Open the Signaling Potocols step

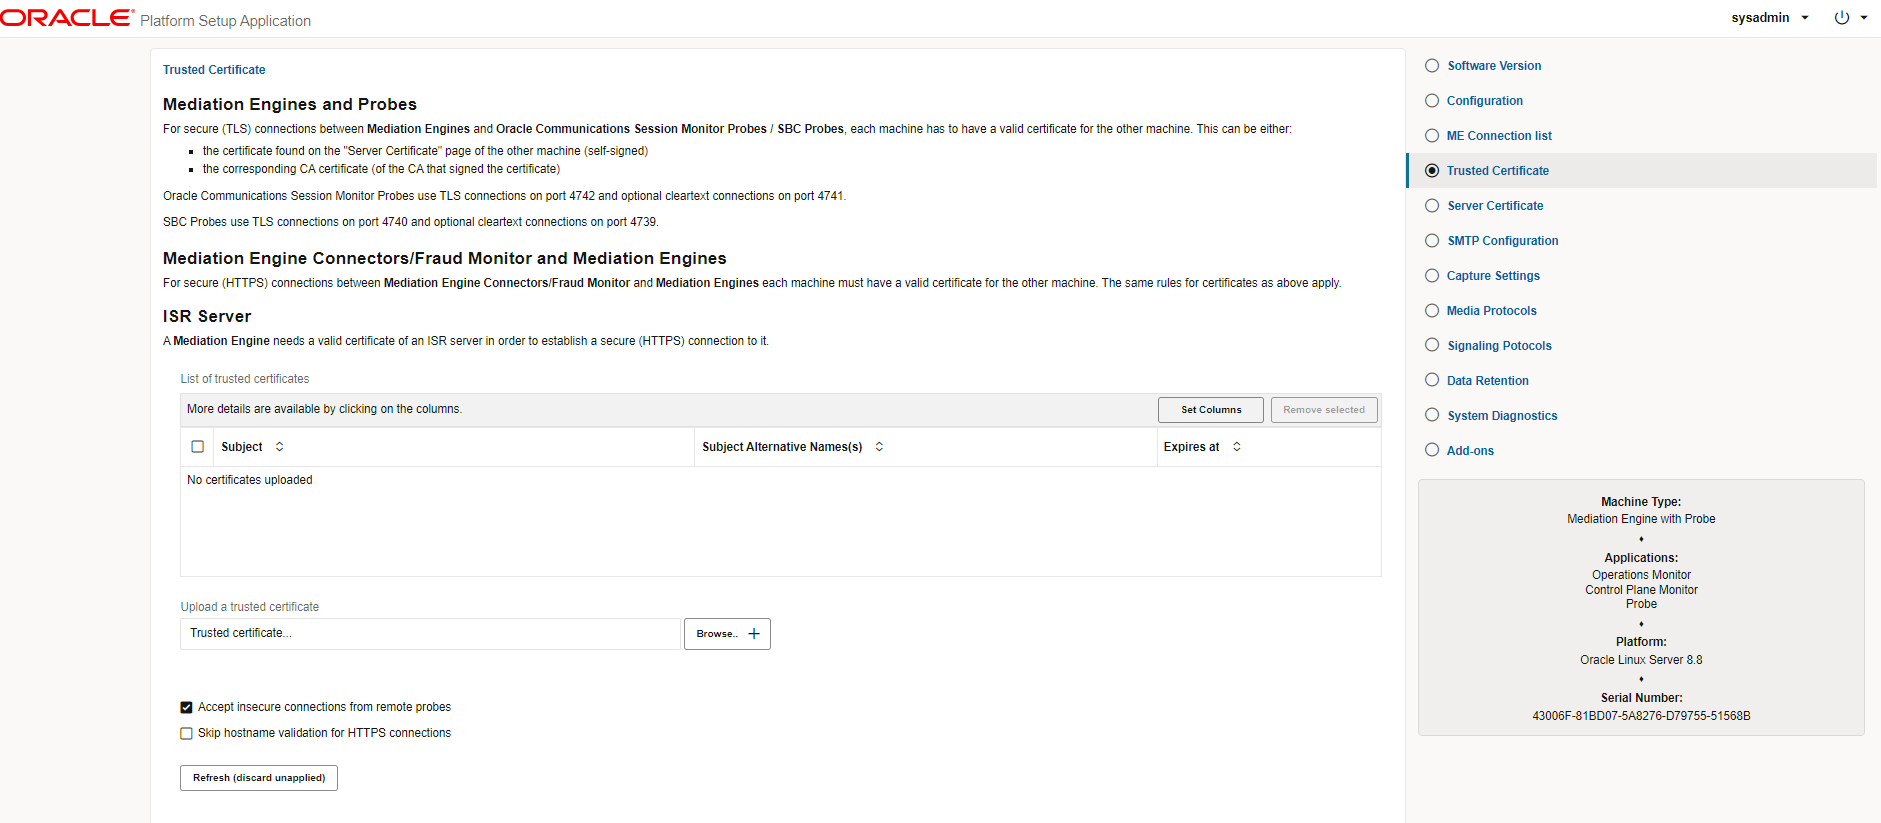1499,346
